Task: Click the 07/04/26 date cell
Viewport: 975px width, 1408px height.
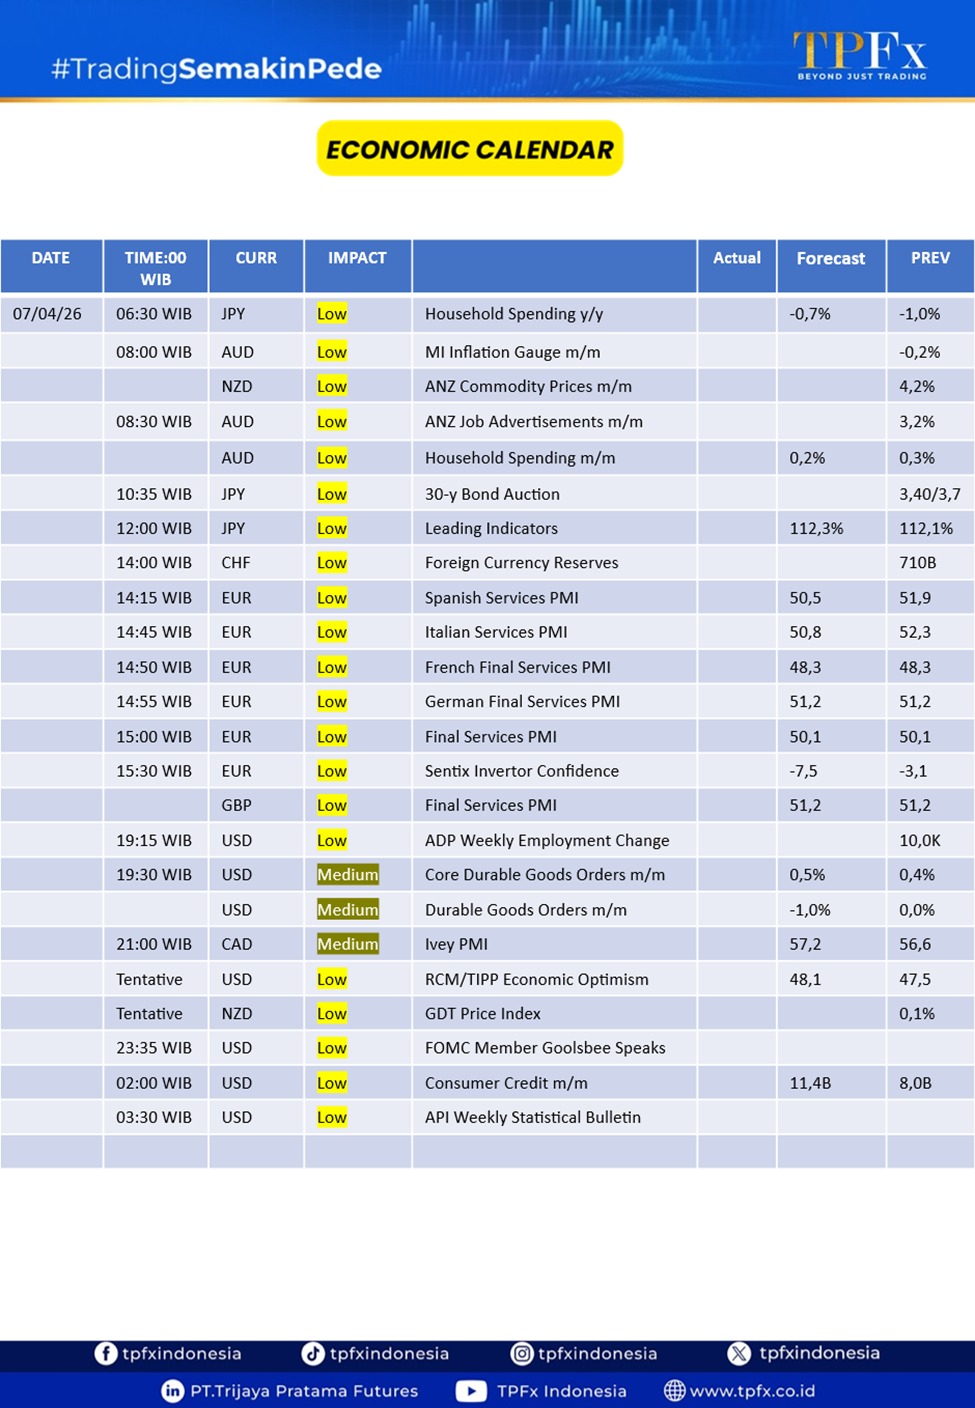Action: (x=47, y=314)
